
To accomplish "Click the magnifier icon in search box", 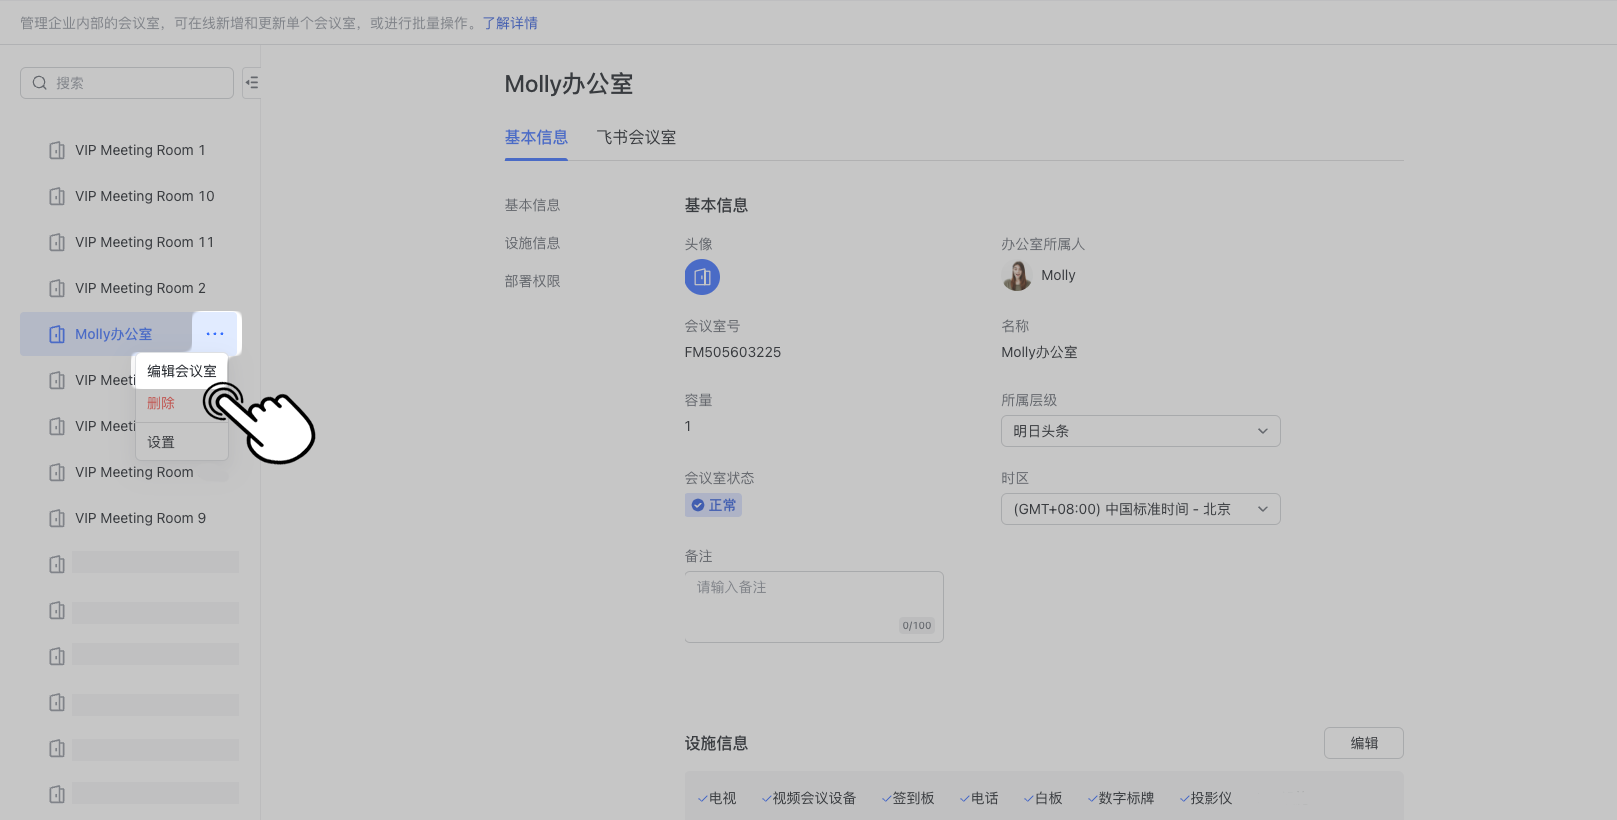I will click(40, 83).
